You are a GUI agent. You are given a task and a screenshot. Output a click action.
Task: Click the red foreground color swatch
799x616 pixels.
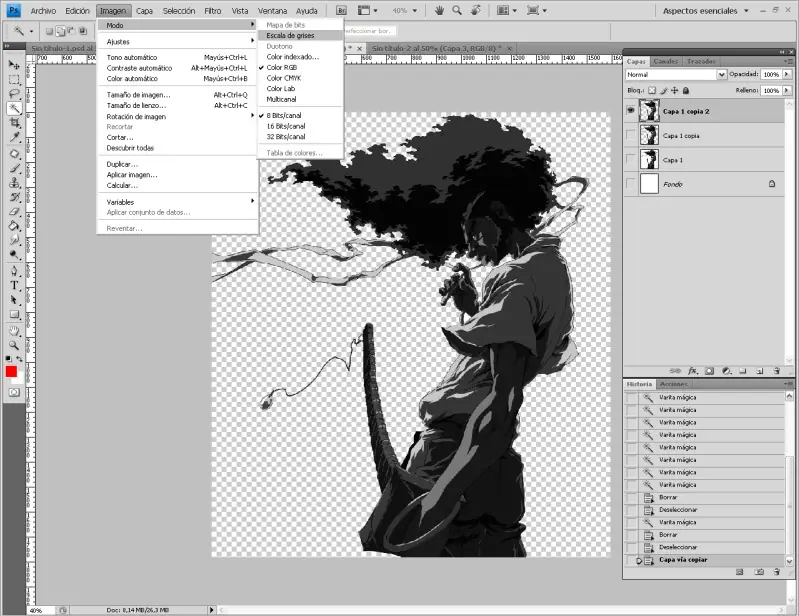11,371
